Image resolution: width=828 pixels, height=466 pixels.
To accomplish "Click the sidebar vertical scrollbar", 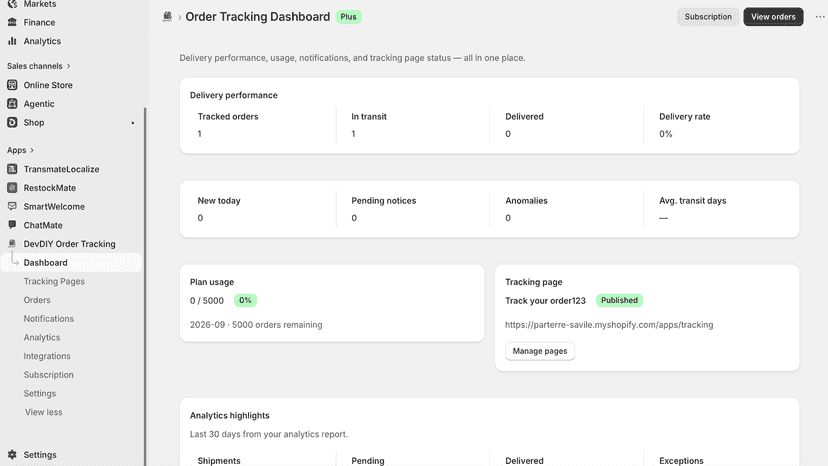I will pos(145,285).
